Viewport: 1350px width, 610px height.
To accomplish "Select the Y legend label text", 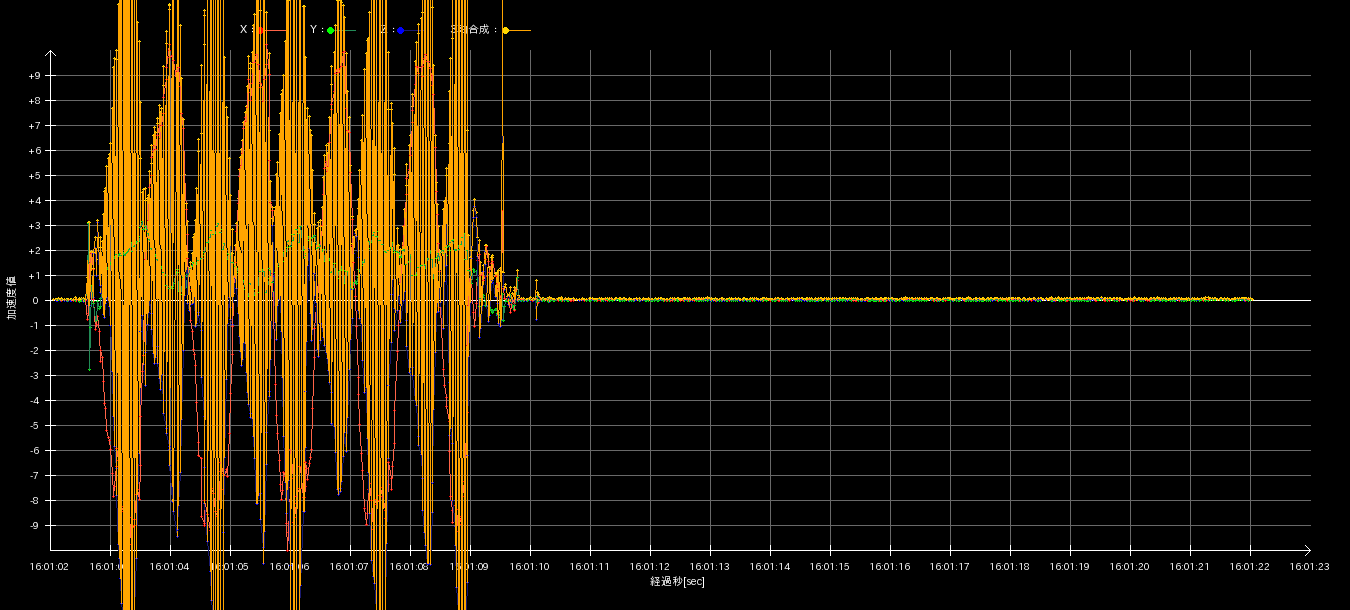I will click(314, 30).
